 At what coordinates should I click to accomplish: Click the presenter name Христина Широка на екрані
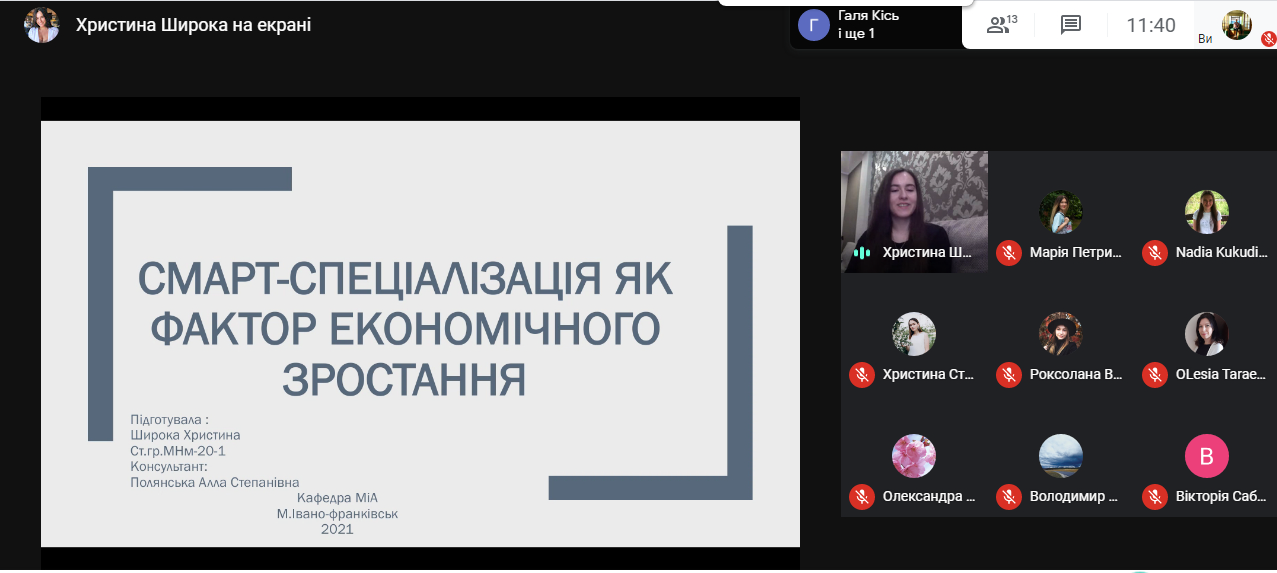[x=193, y=25]
